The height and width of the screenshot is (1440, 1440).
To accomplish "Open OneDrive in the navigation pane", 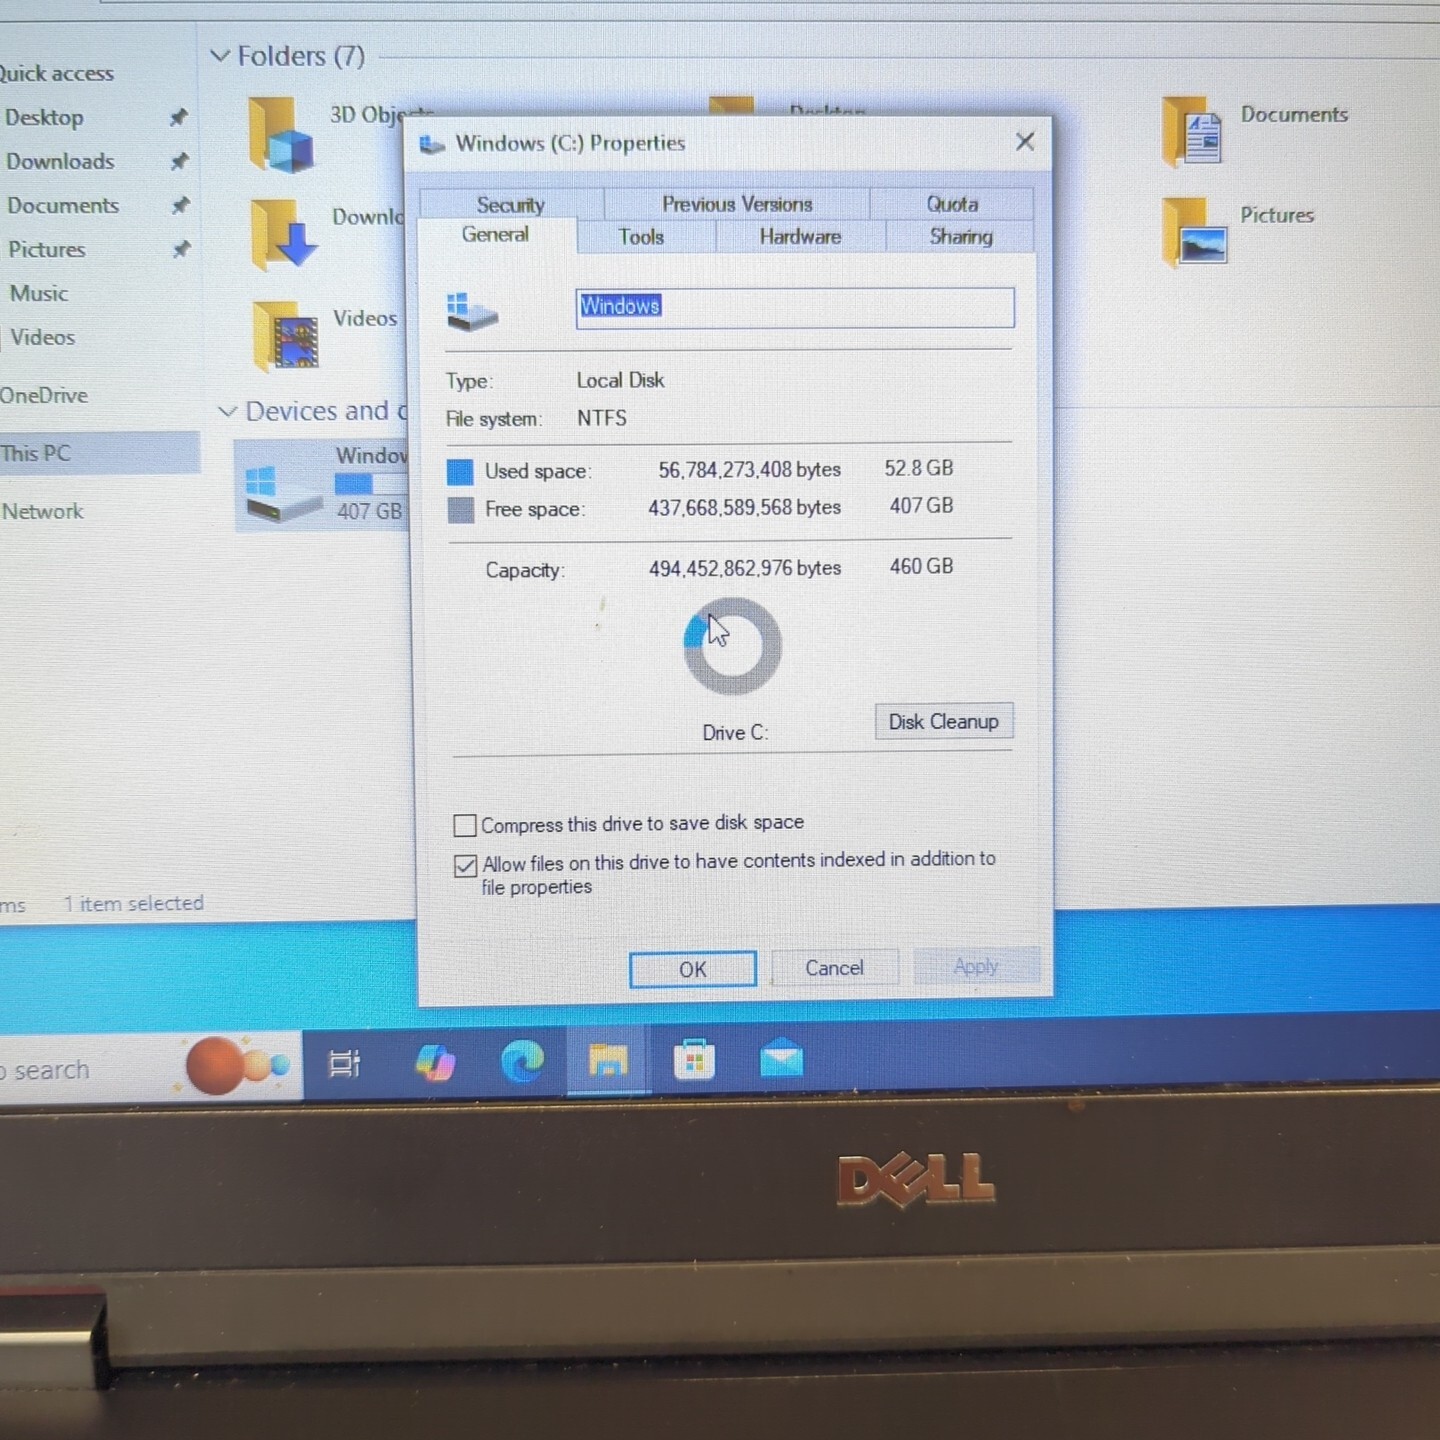I will click(44, 395).
